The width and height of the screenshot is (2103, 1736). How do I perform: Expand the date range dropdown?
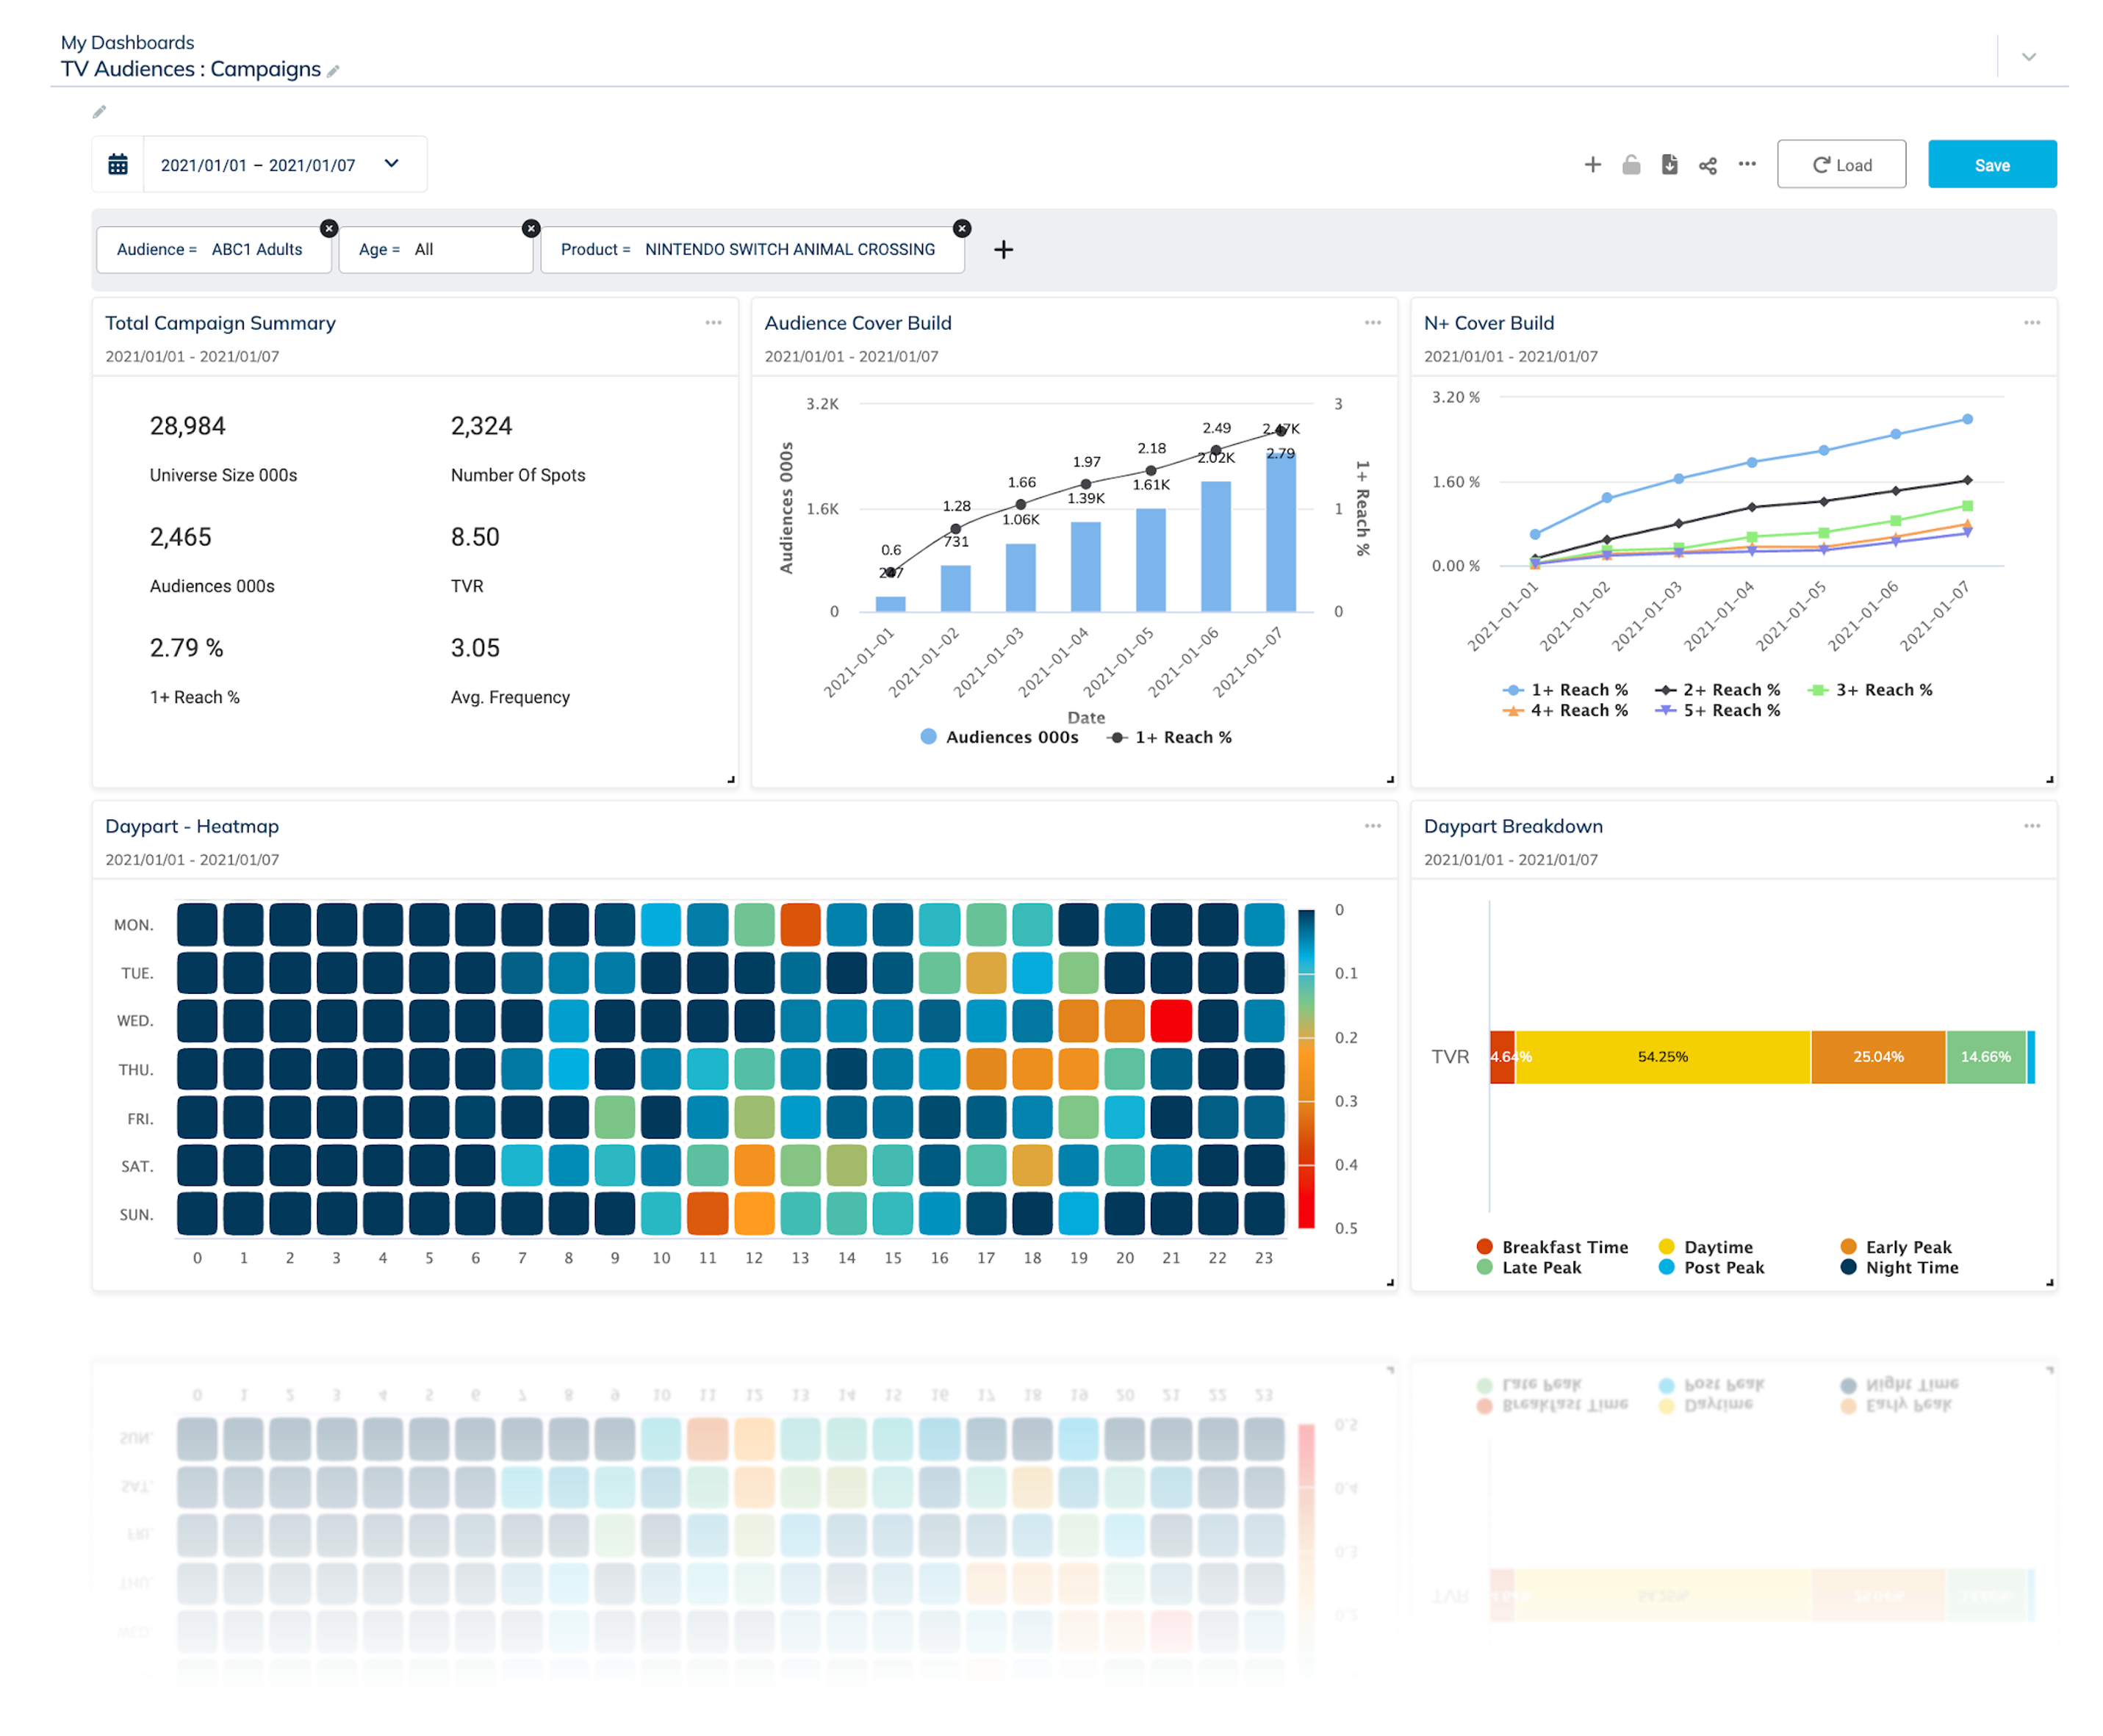(392, 163)
